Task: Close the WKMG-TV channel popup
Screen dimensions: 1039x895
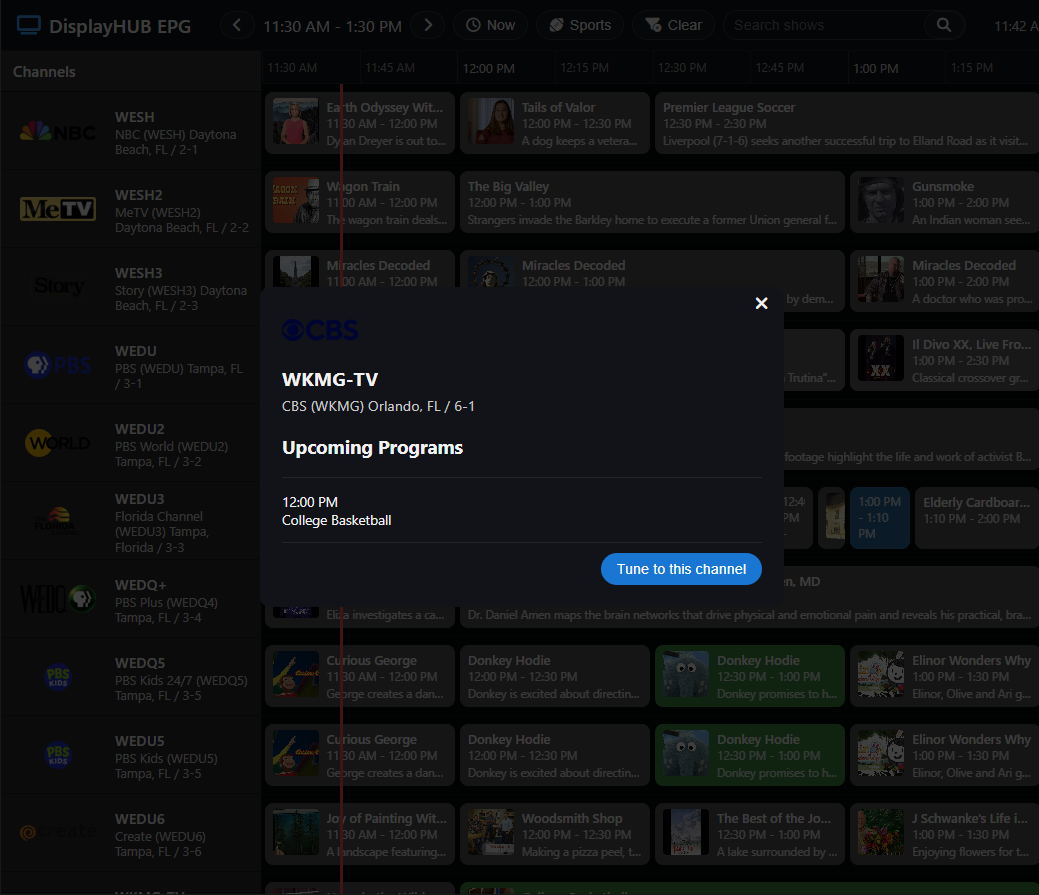Action: (761, 303)
